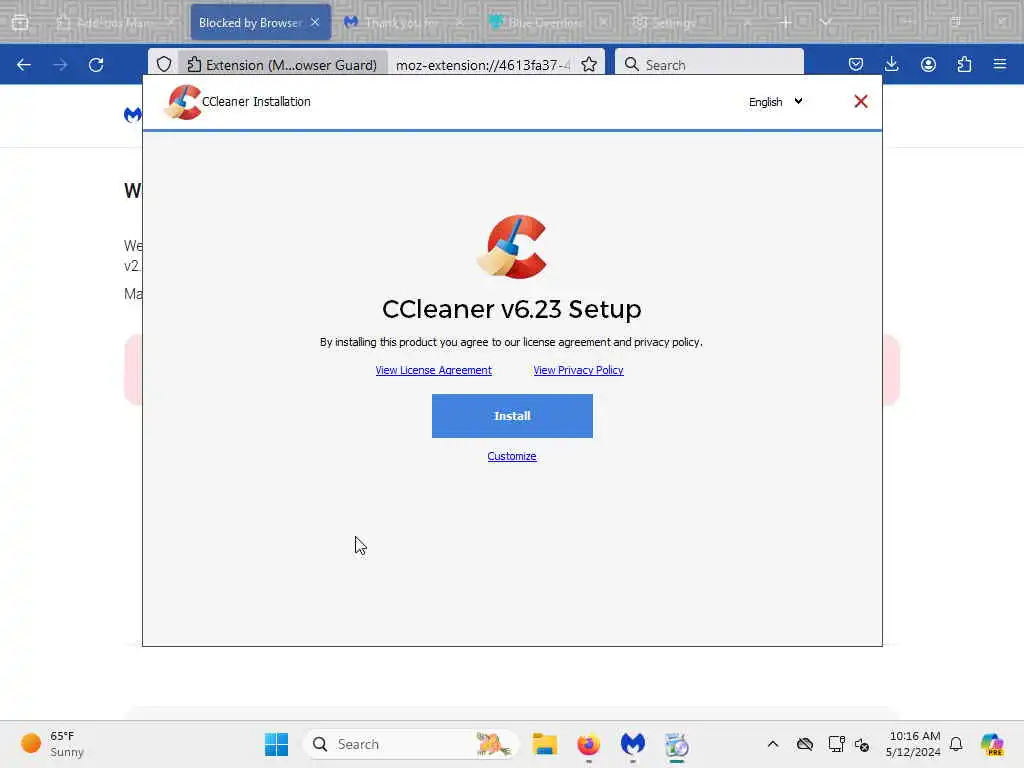Expand the English language dropdown
The image size is (1024, 768).
click(776, 102)
